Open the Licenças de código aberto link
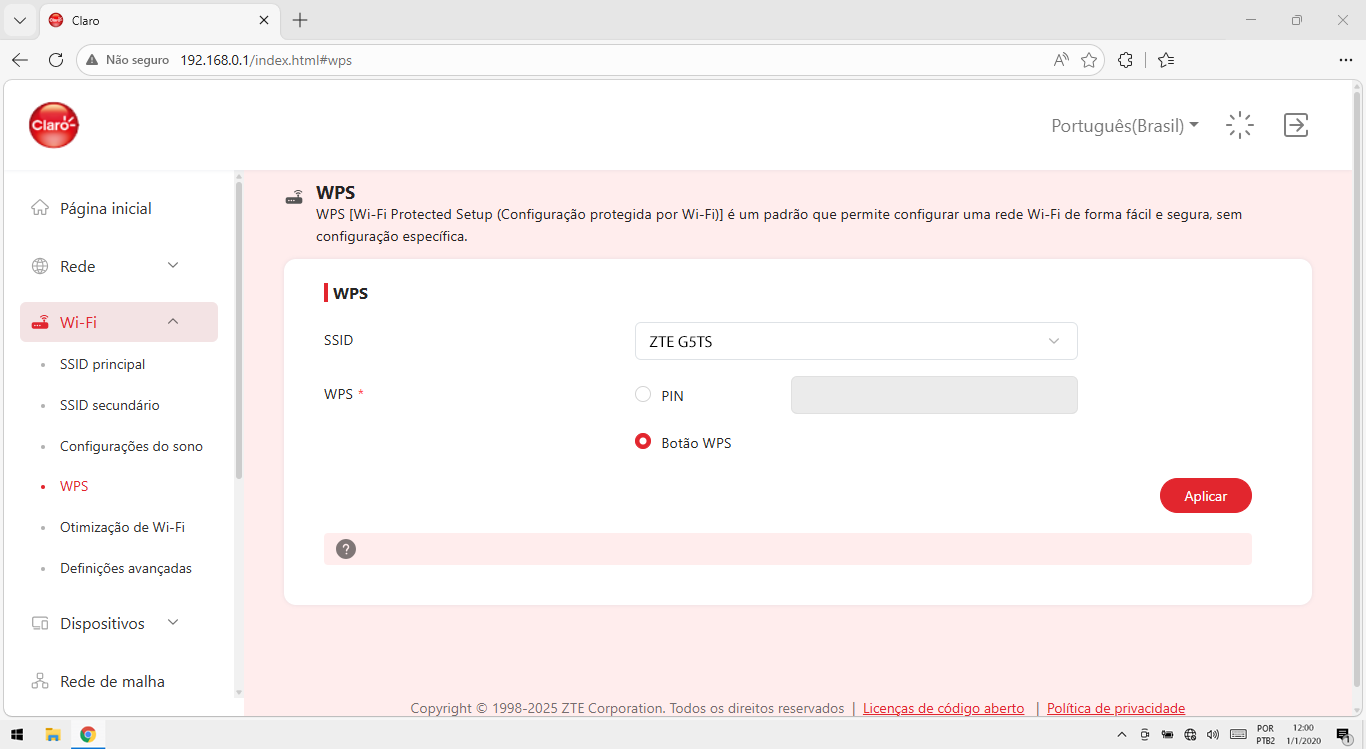The height and width of the screenshot is (749, 1366). click(x=943, y=708)
